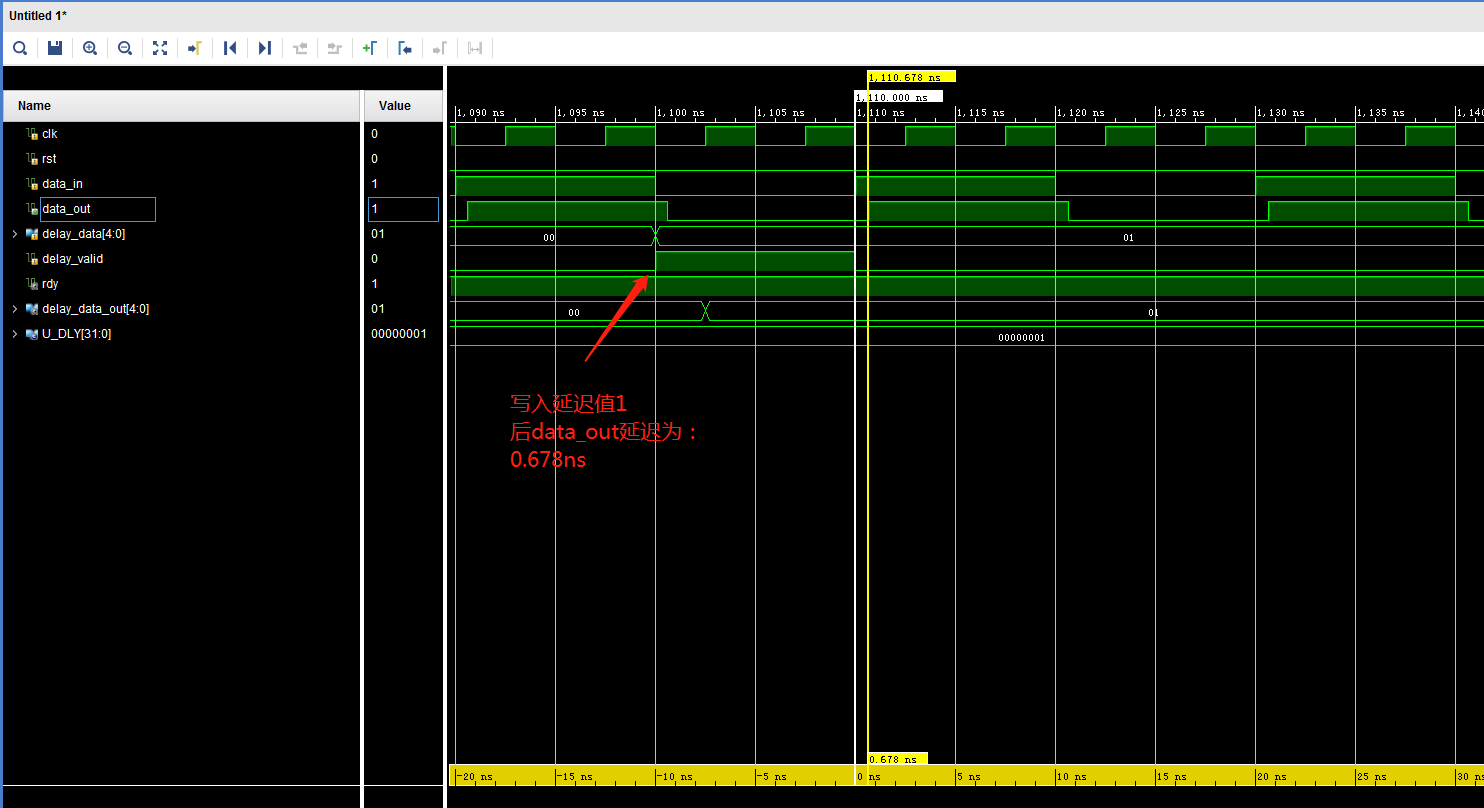The height and width of the screenshot is (808, 1484).
Task: Jump to time zero start
Action: [230, 48]
